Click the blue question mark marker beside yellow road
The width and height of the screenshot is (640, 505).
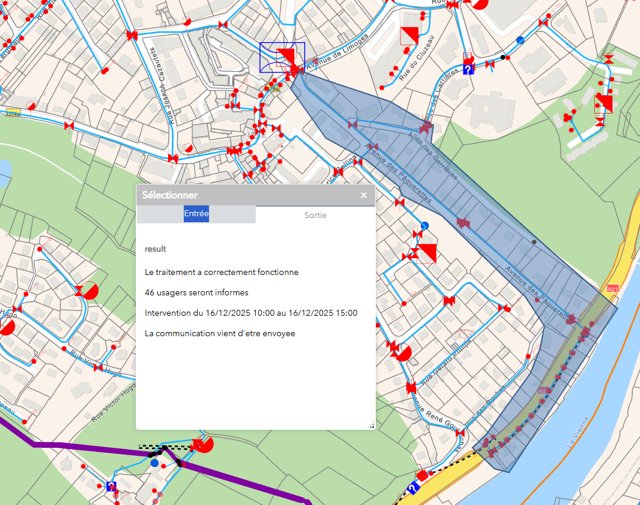(x=412, y=489)
